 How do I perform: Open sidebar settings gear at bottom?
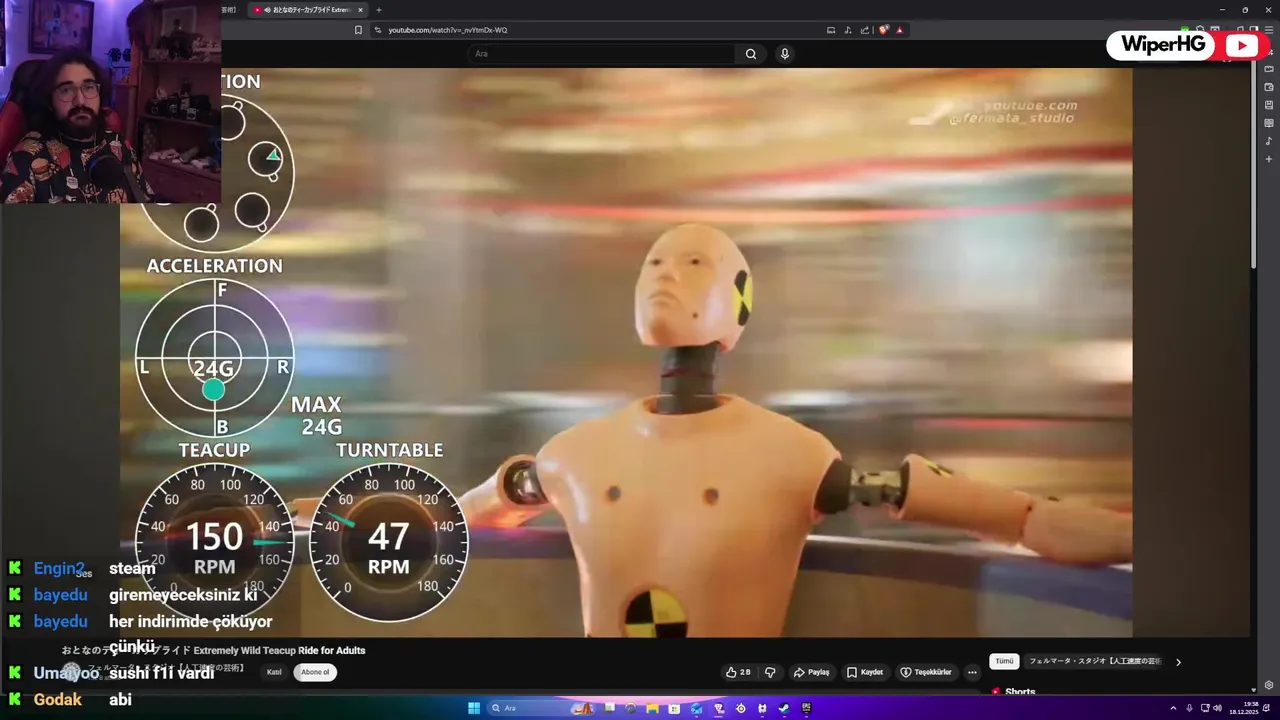[1269, 685]
